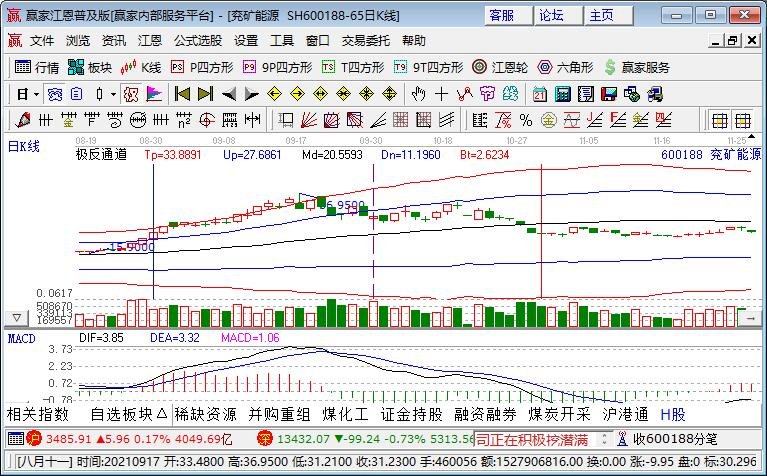This screenshot has height=476, width=767.
Task: Select the red pencil drawing tool
Action: point(23,120)
